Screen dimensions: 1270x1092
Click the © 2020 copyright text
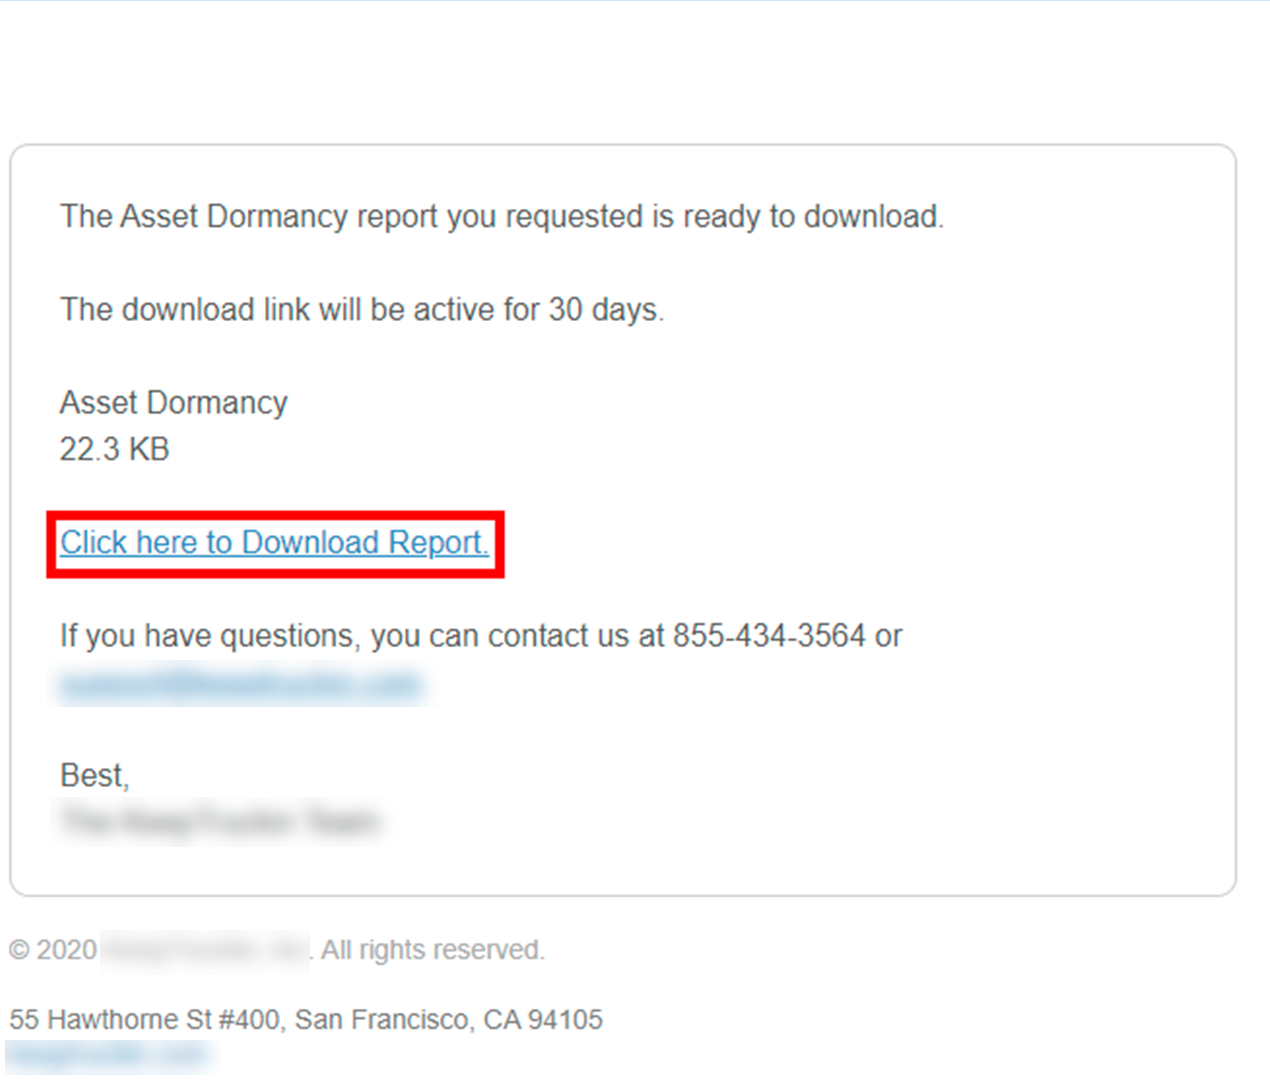pos(53,950)
